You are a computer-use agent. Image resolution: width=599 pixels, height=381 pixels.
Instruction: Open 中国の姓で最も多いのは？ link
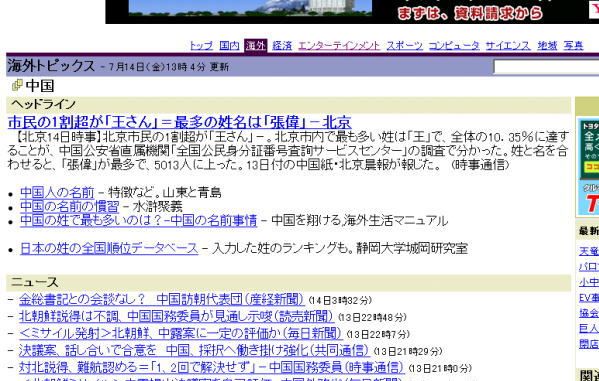coord(138,220)
